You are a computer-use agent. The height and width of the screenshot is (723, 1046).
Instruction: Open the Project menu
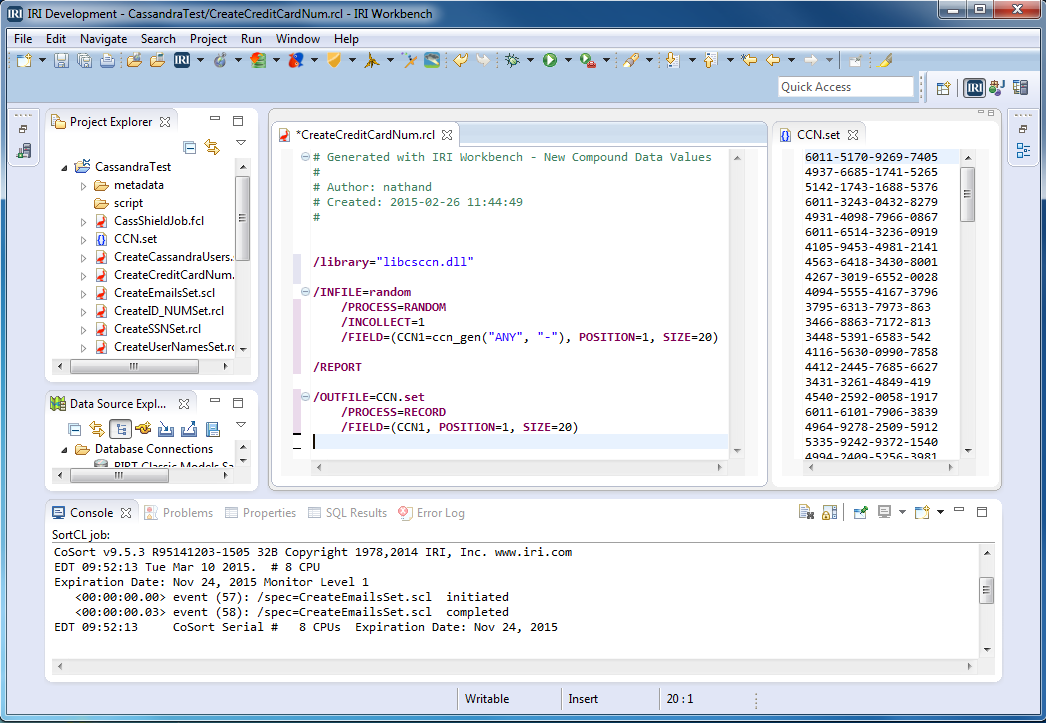[x=208, y=39]
